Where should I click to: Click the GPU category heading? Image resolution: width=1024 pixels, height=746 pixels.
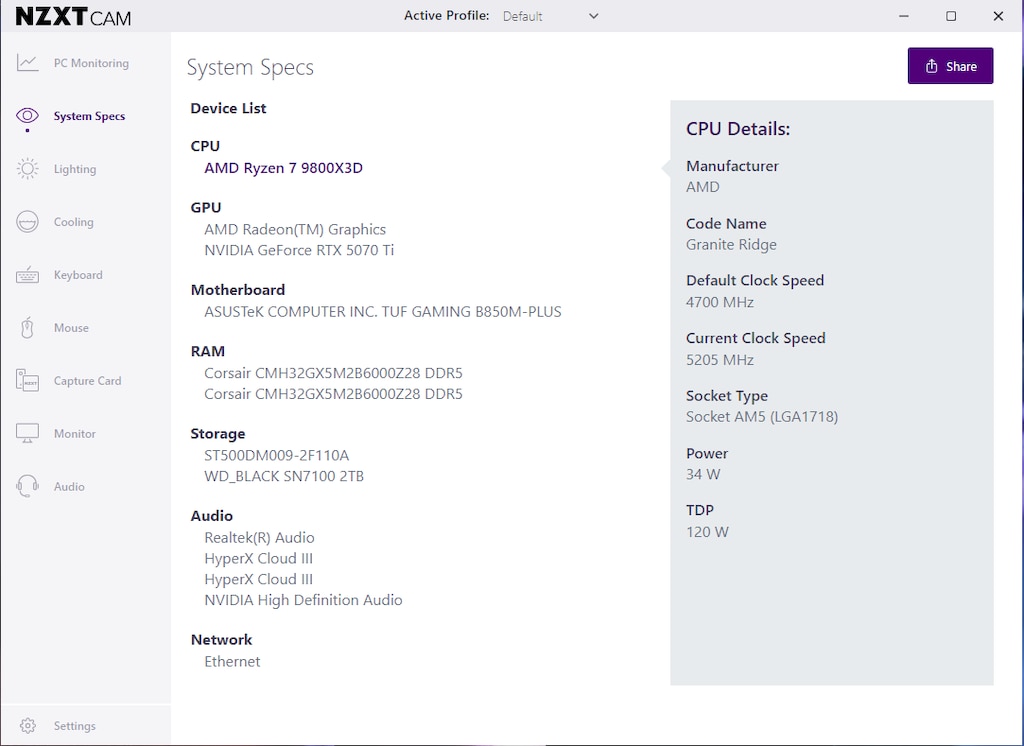[205, 208]
